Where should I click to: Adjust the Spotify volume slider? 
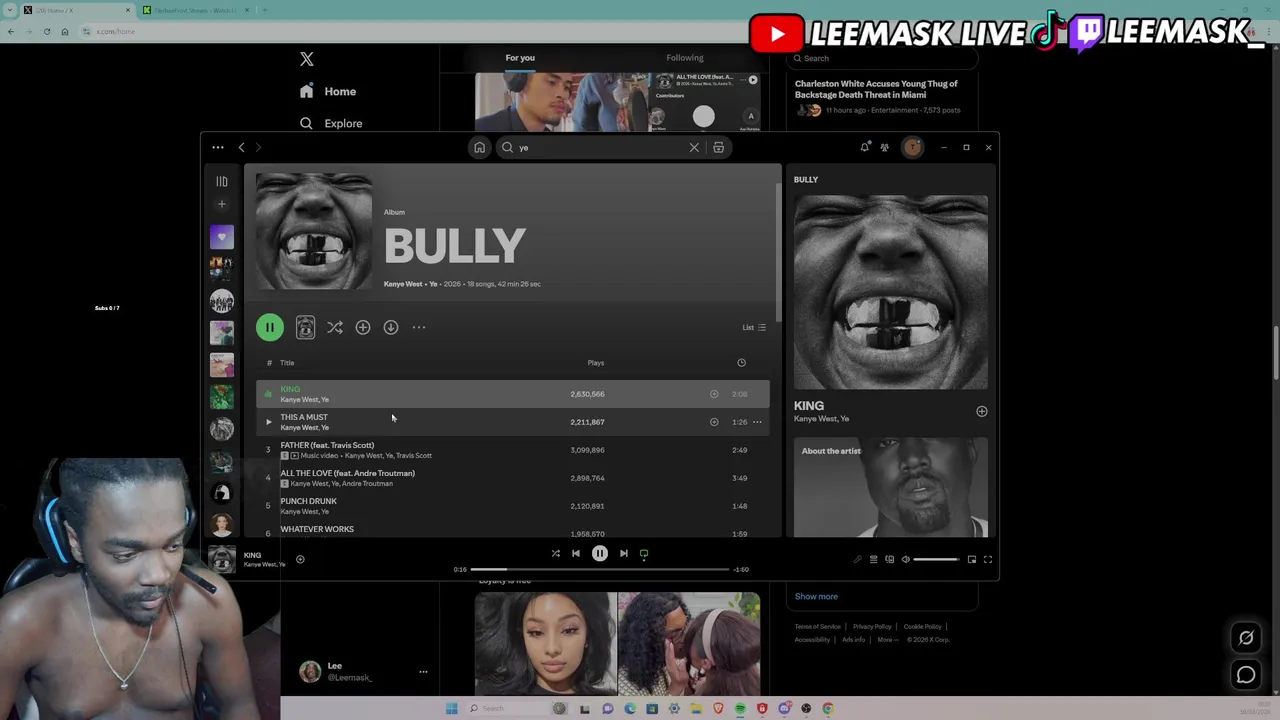click(936, 559)
